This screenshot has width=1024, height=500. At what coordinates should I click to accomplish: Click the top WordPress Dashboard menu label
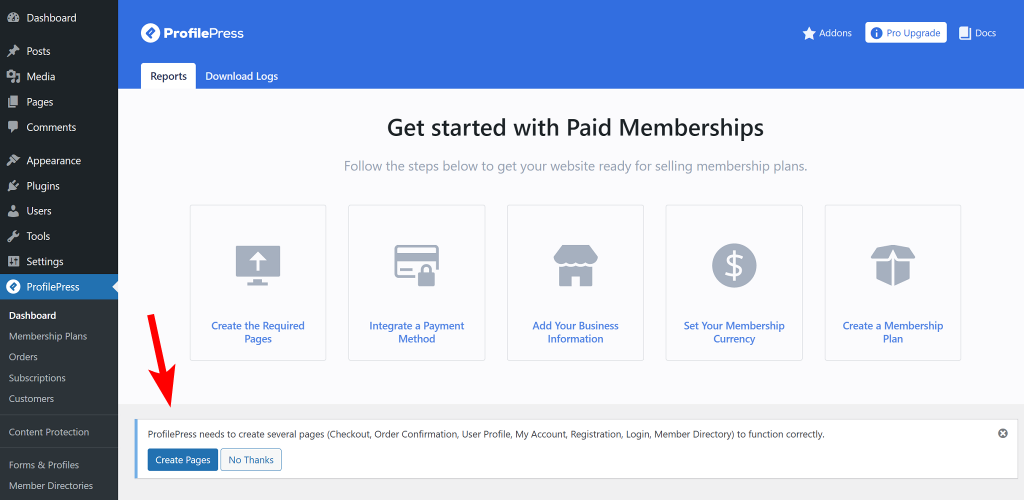pos(52,18)
